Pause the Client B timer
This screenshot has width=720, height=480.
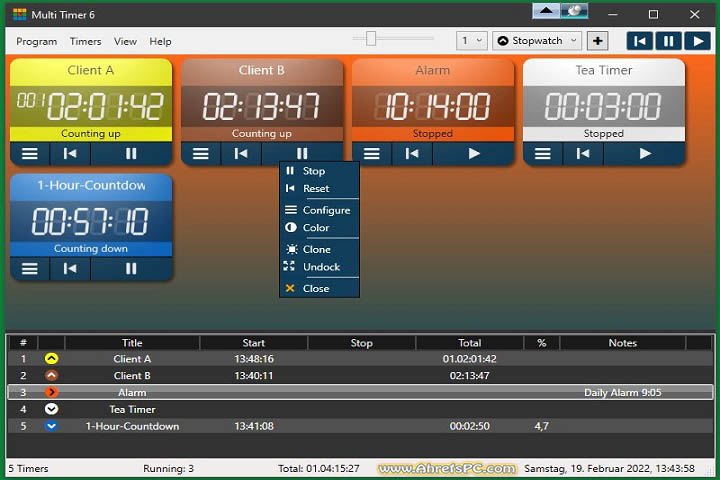302,153
